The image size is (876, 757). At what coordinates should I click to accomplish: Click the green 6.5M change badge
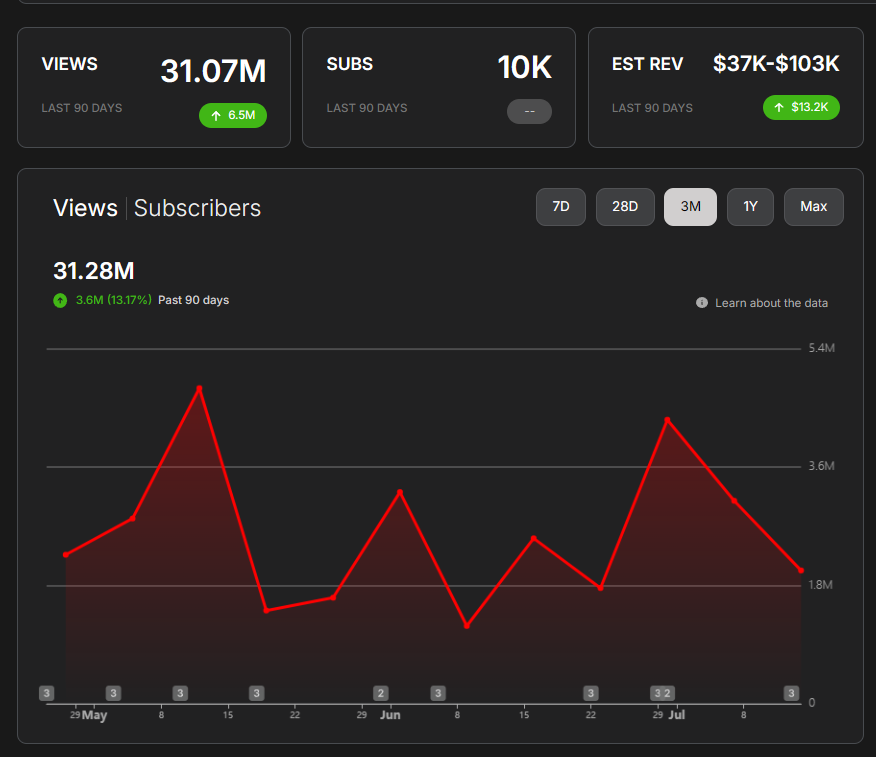[x=233, y=116]
